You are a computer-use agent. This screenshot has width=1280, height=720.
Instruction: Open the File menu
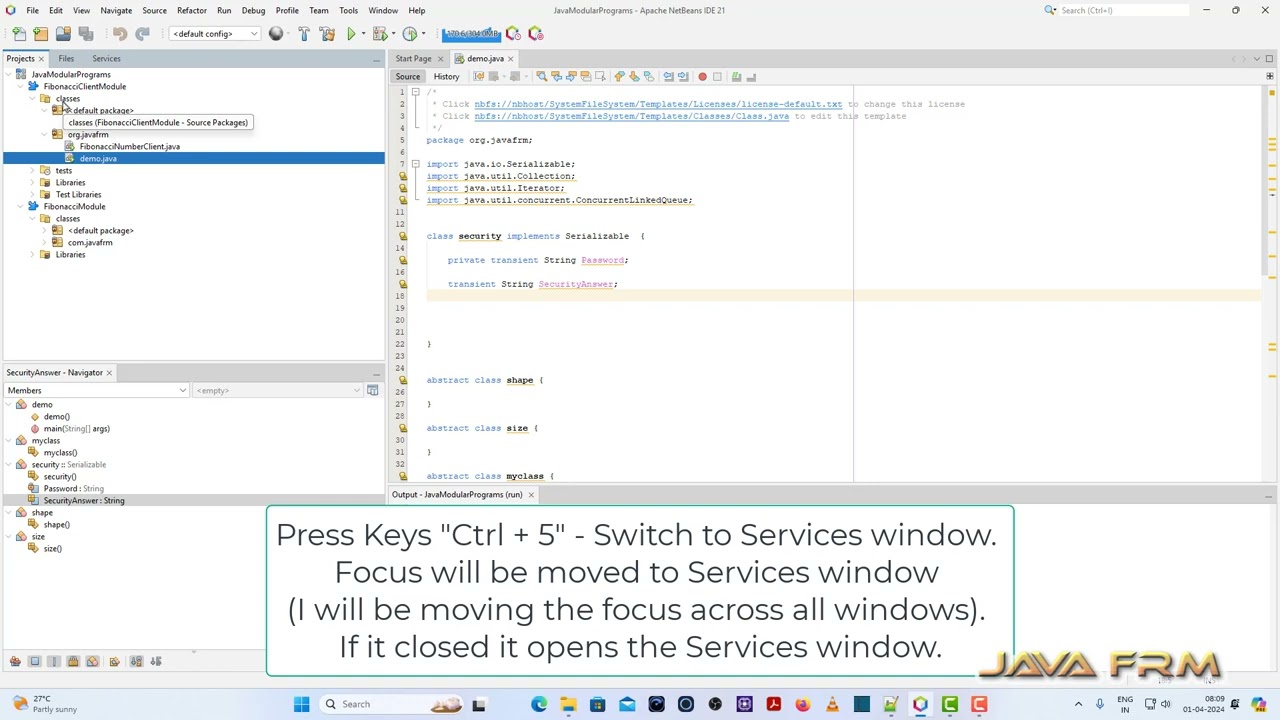click(32, 10)
